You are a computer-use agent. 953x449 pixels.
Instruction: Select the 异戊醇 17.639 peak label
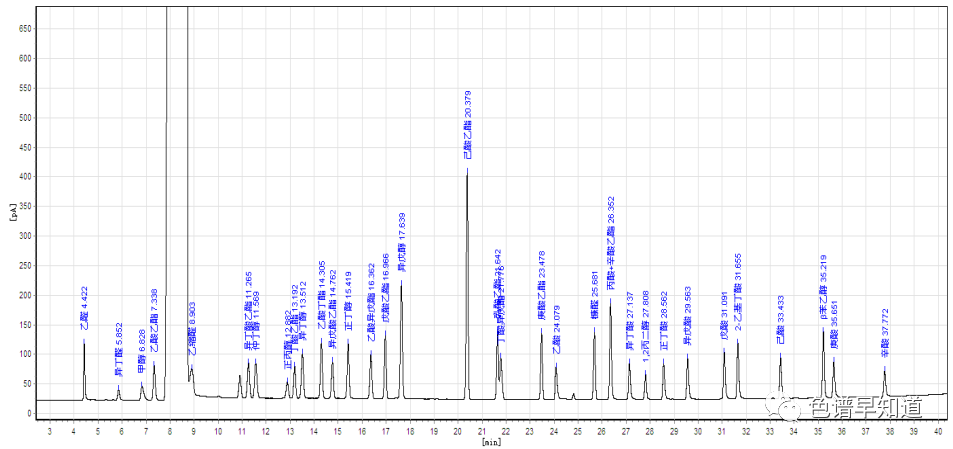click(x=402, y=242)
